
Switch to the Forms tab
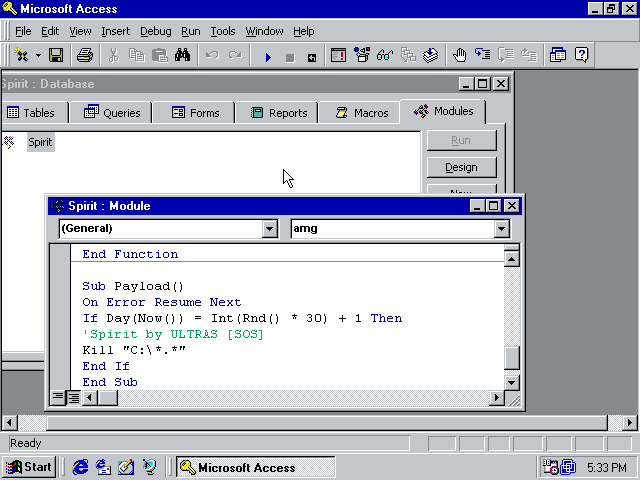click(x=194, y=113)
